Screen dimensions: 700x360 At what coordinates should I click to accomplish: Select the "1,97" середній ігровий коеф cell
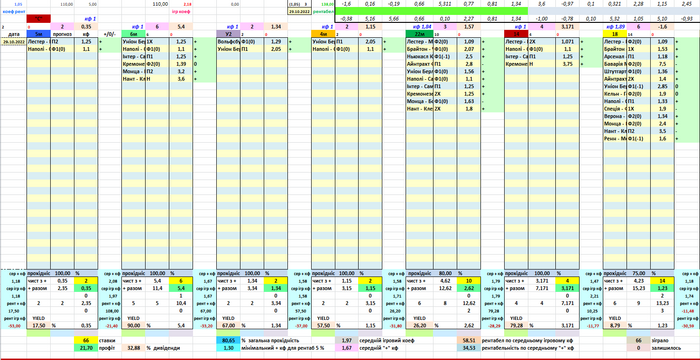[347, 340]
